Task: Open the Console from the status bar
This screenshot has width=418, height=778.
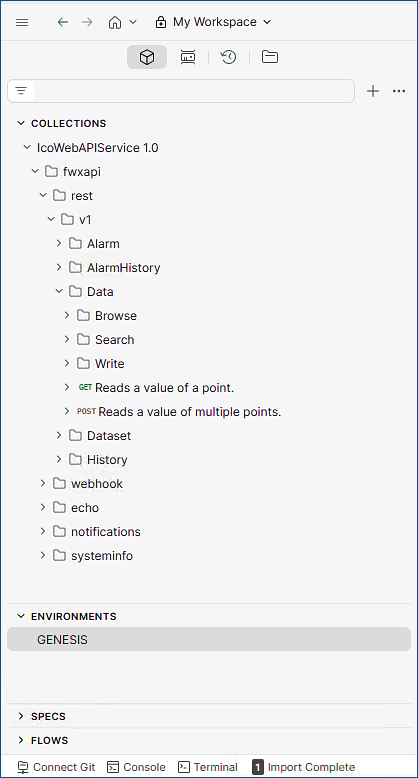Action: tap(137, 767)
